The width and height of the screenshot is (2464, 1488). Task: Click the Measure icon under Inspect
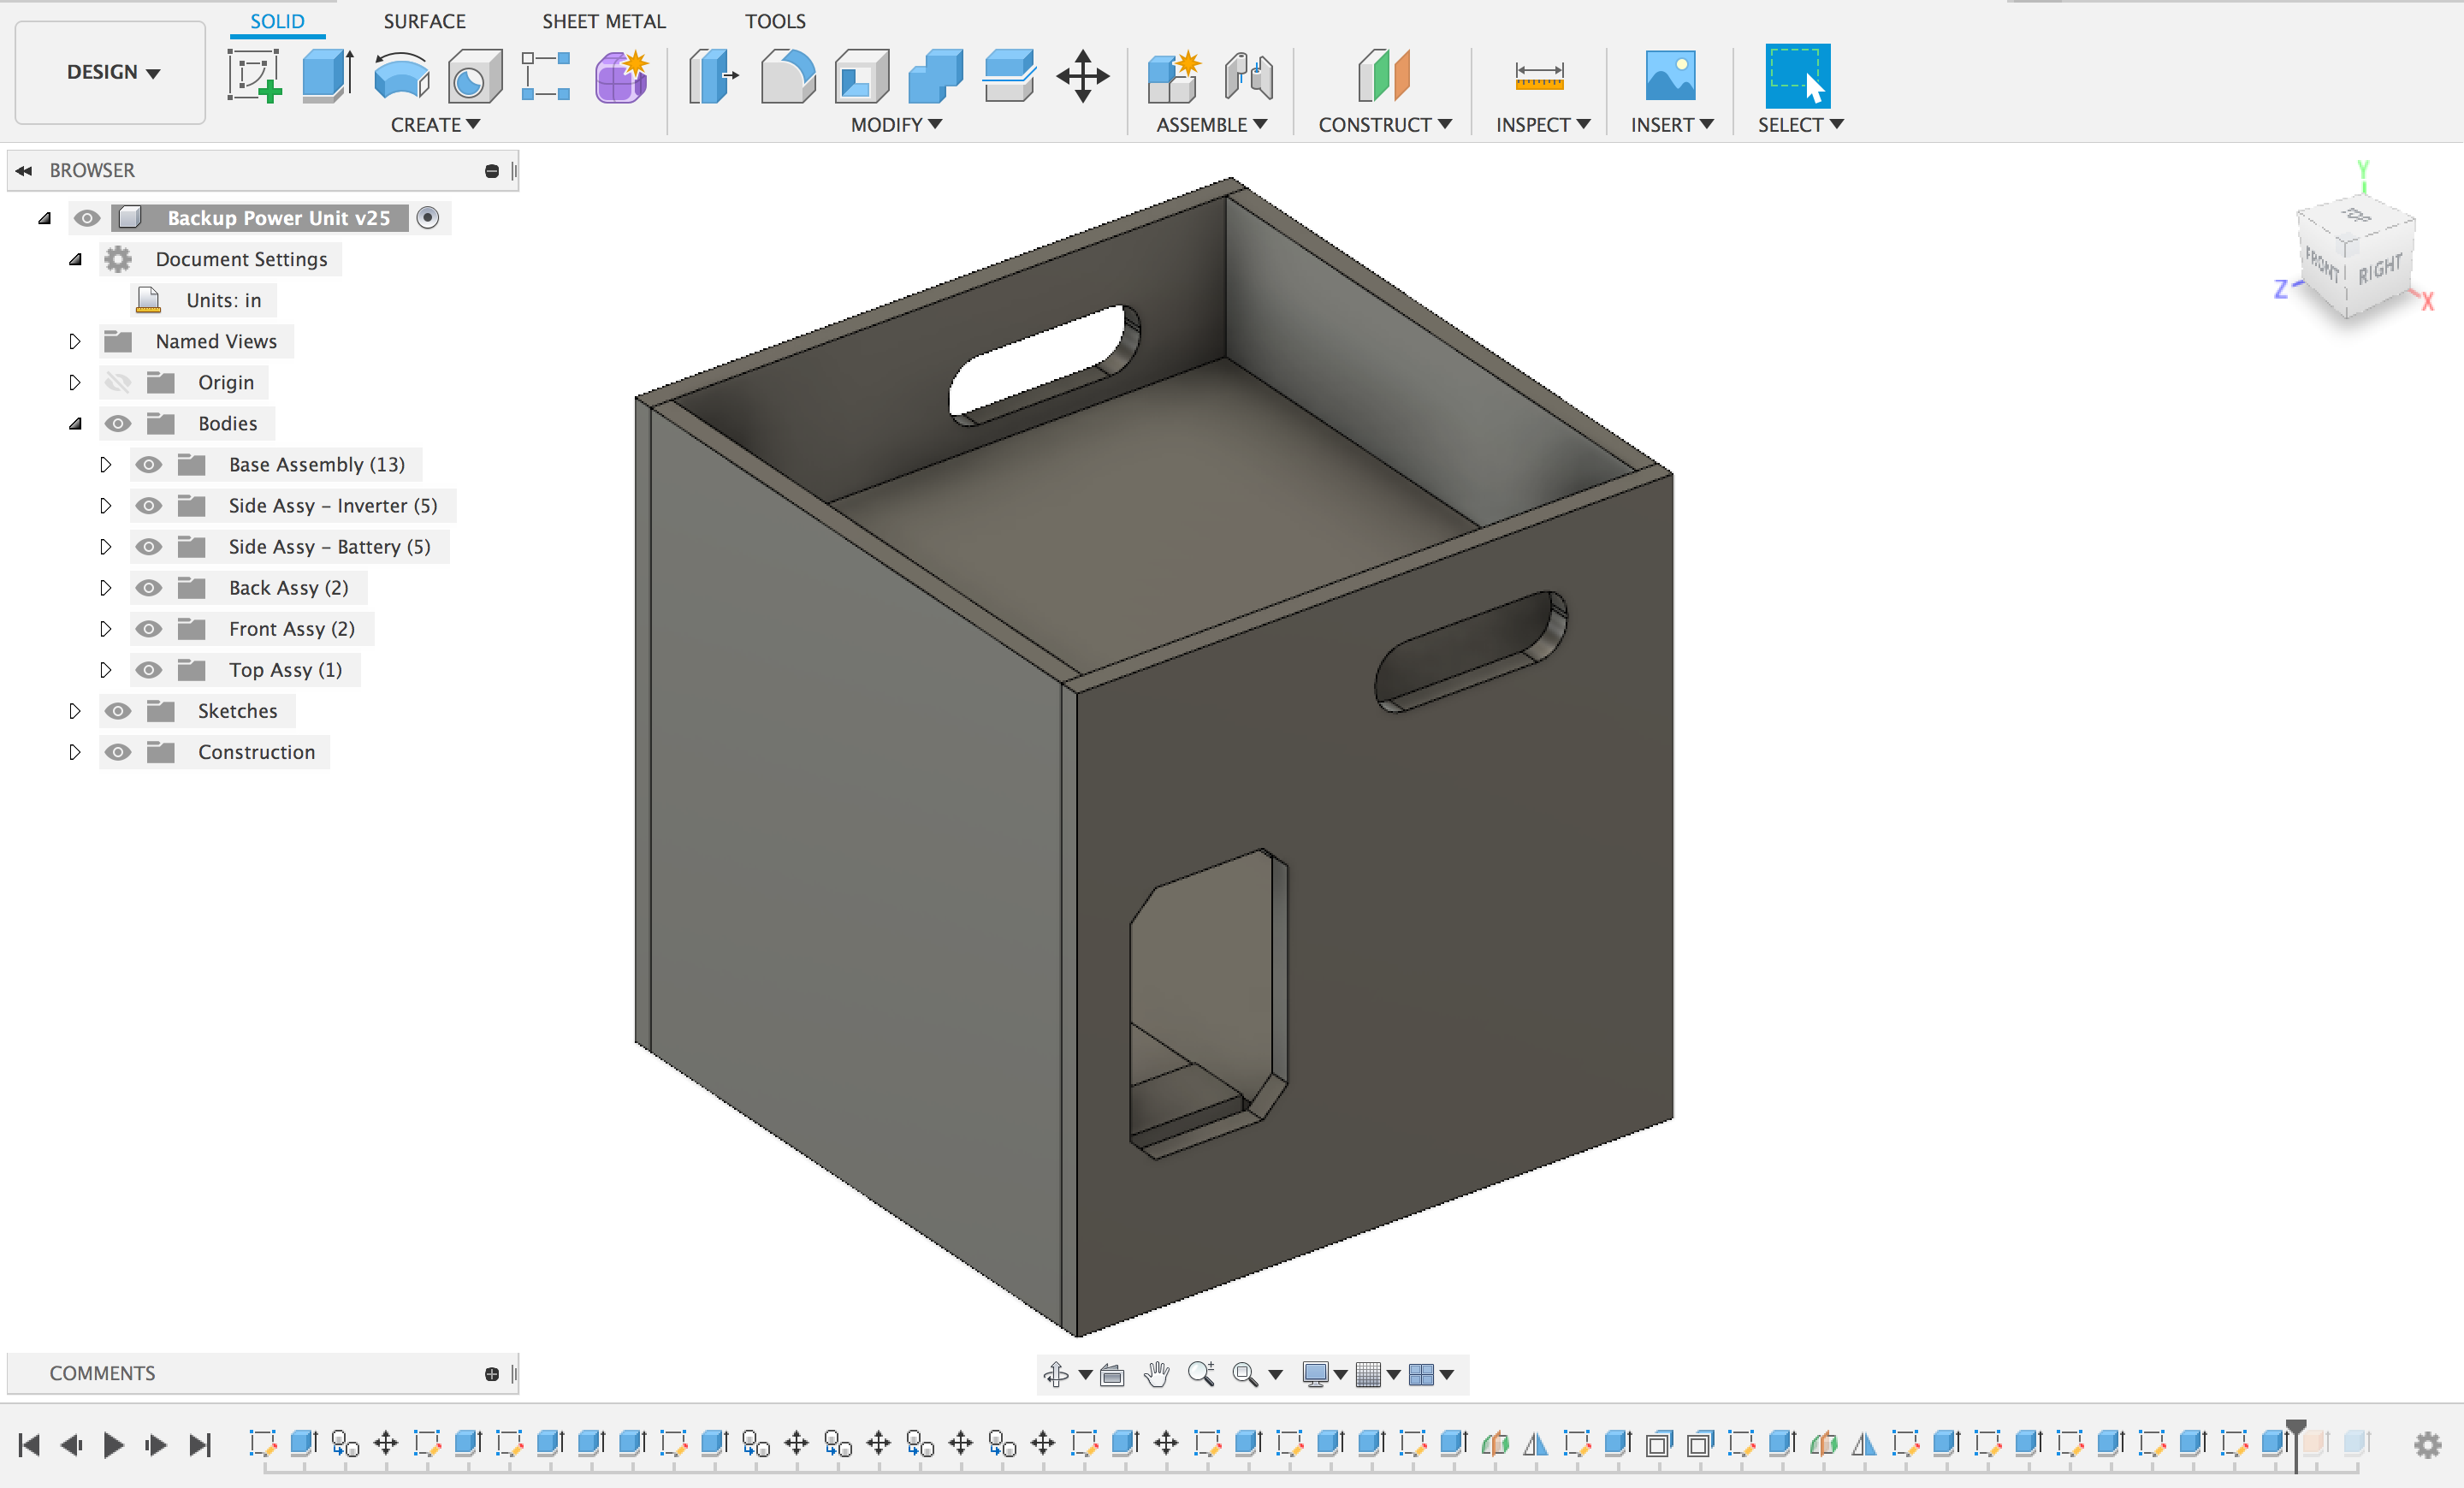(1538, 76)
